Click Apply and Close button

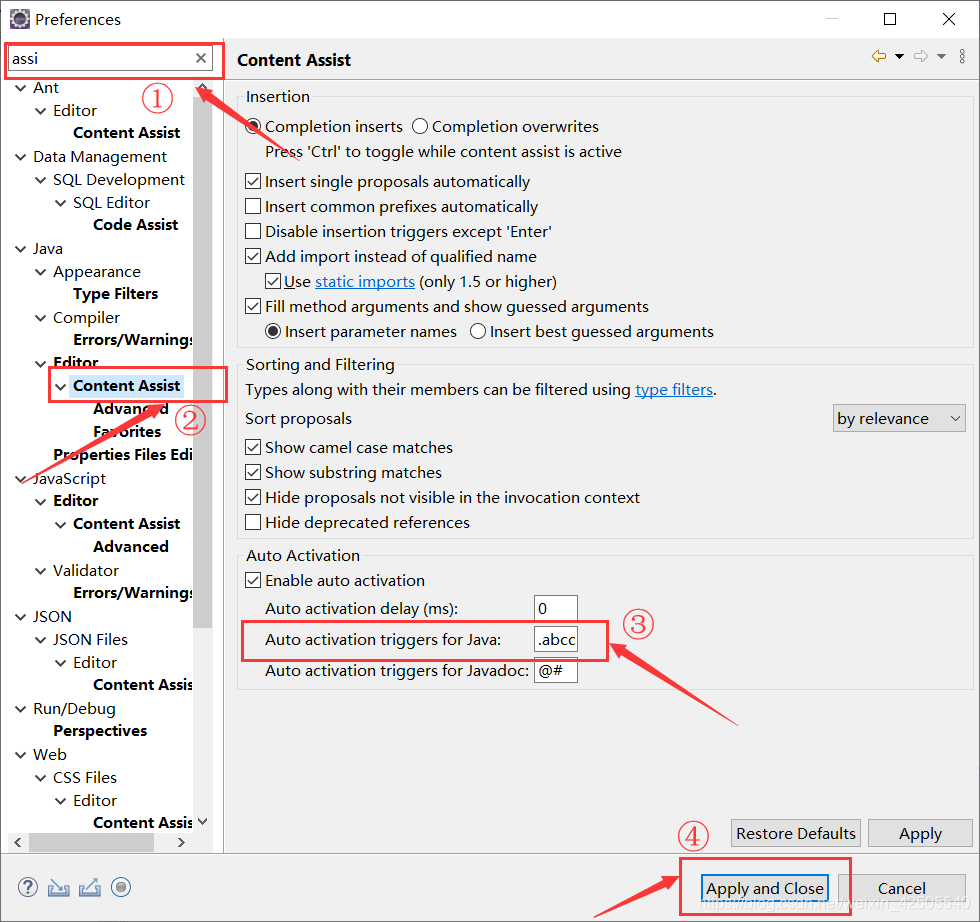tap(765, 888)
